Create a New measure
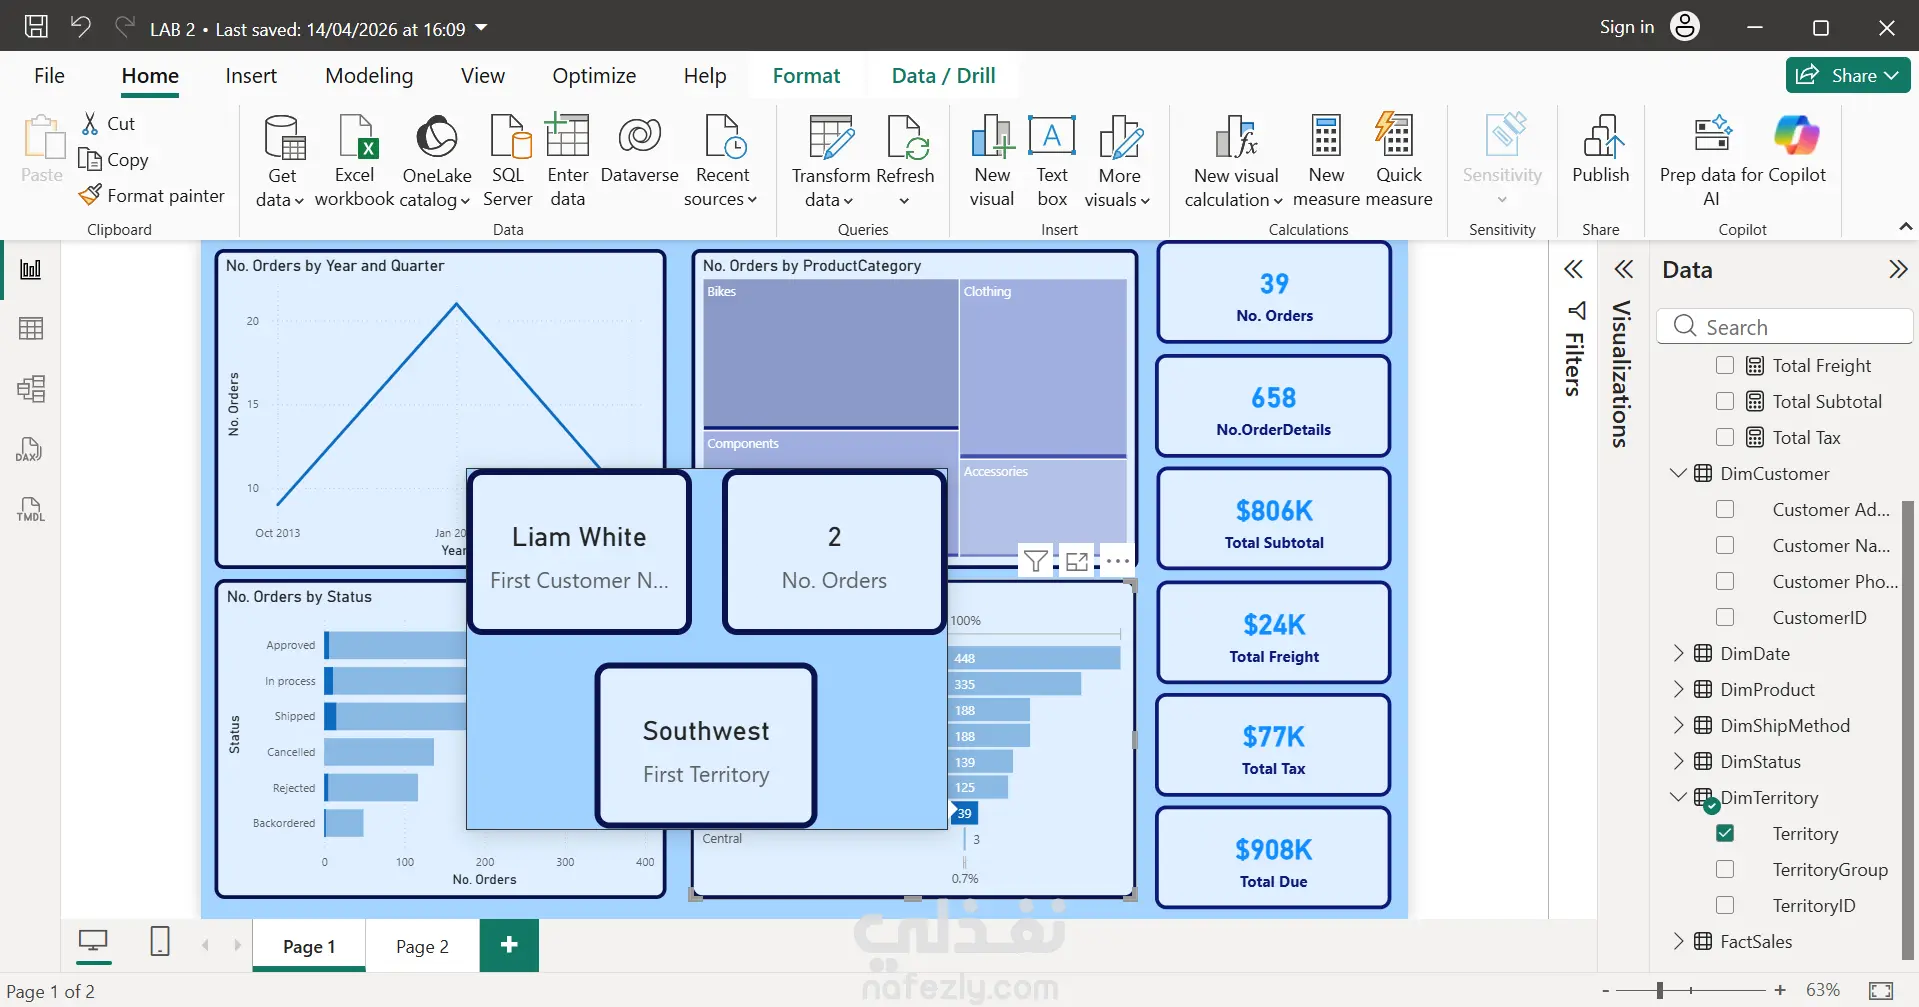The height and width of the screenshot is (1007, 1919). pyautogui.click(x=1326, y=161)
